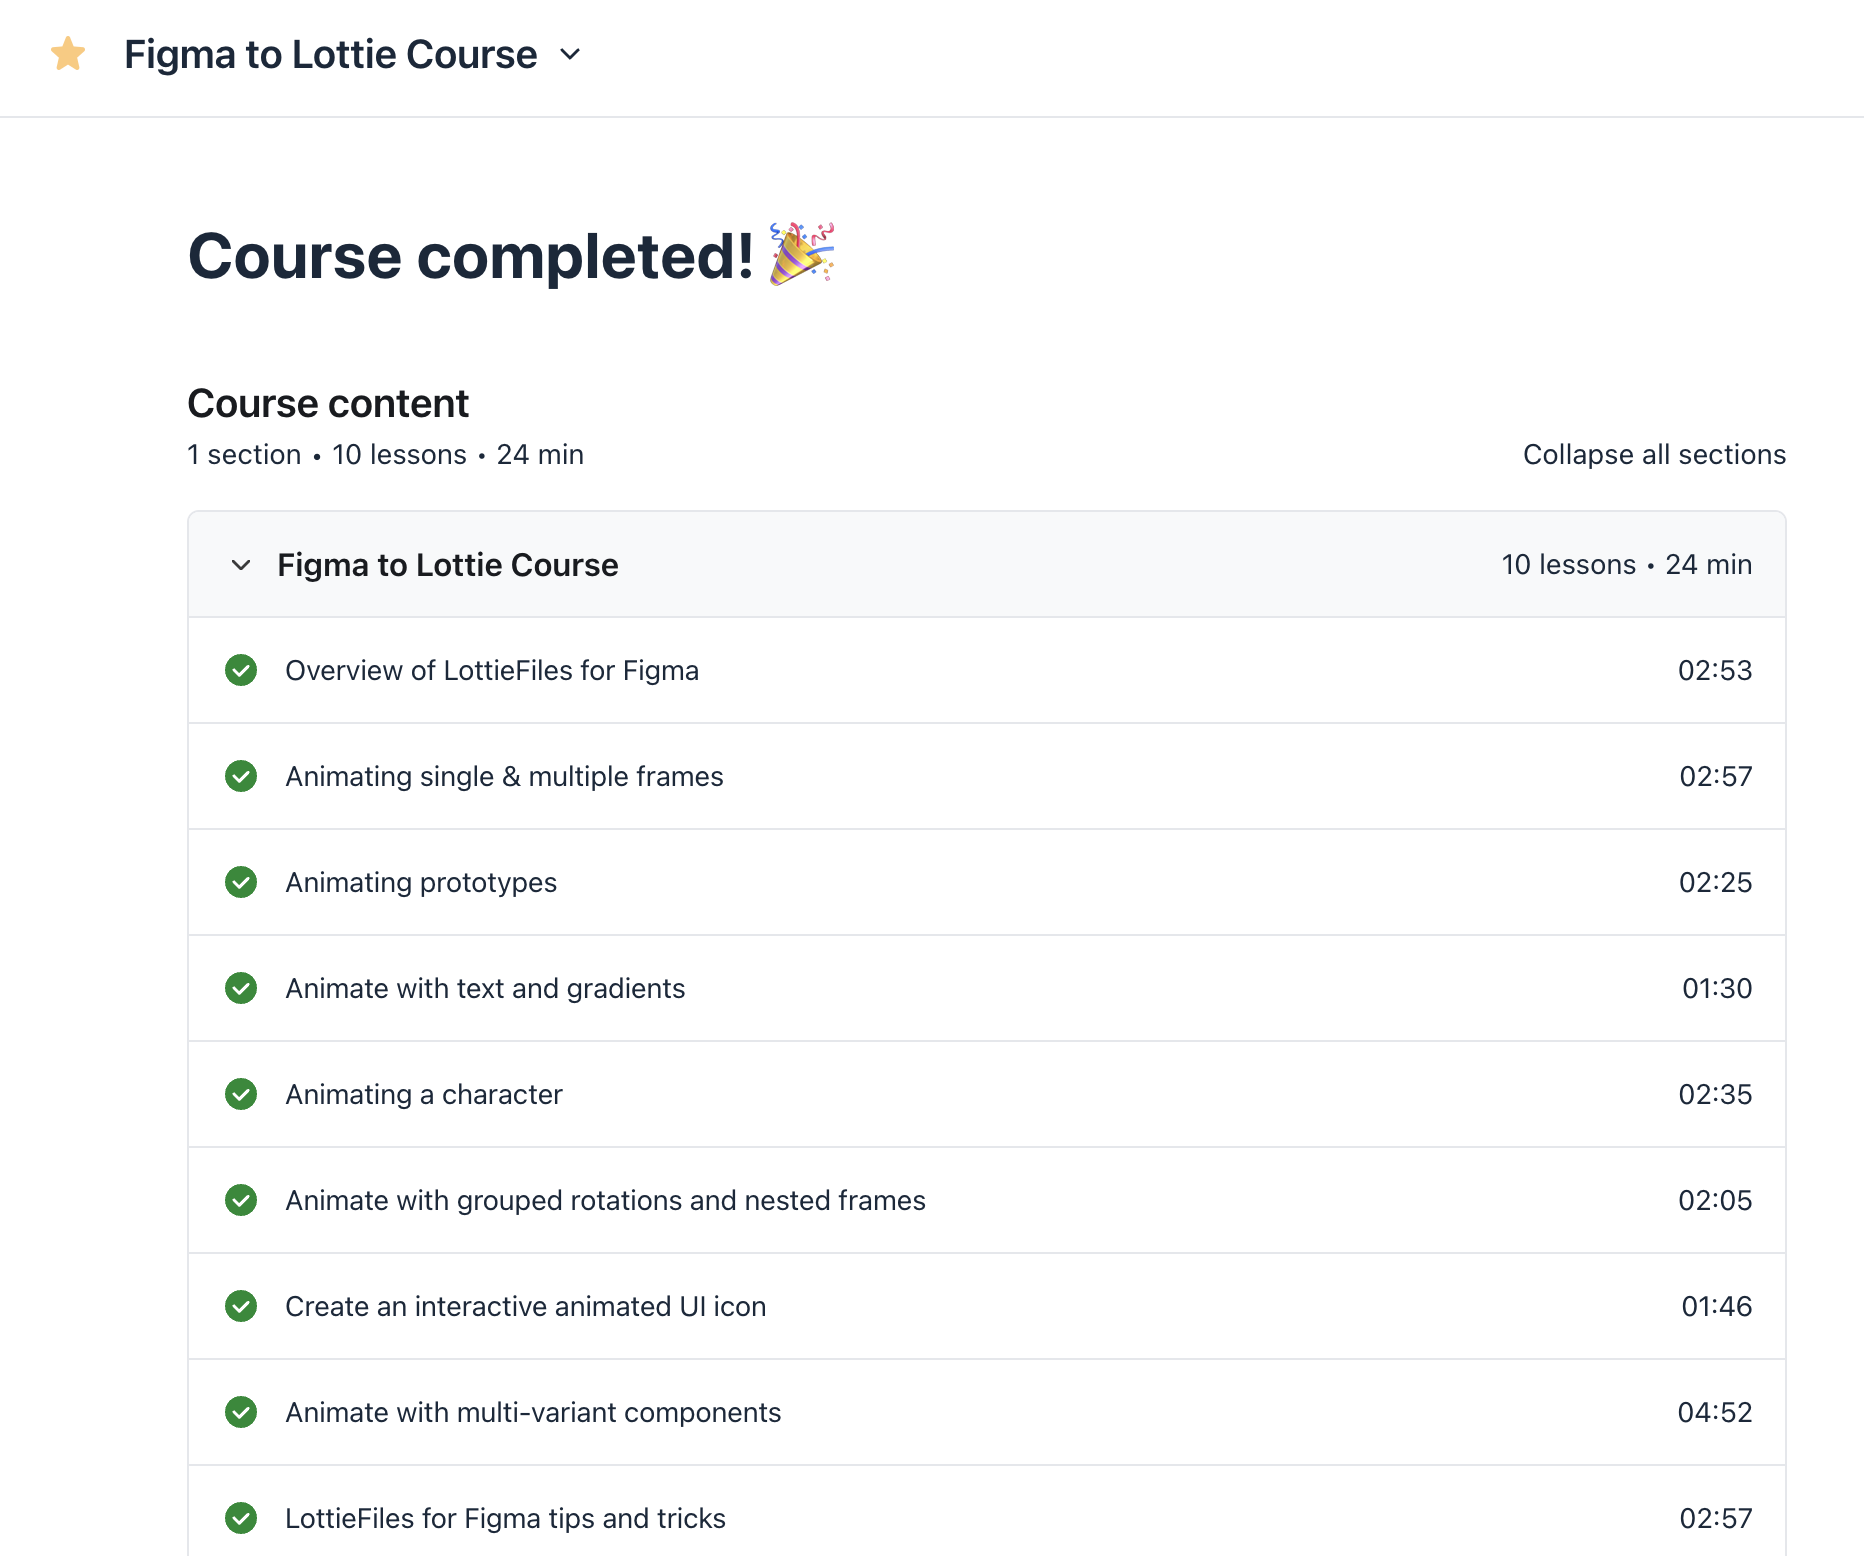Click the Course completed! heading text

pos(471,256)
